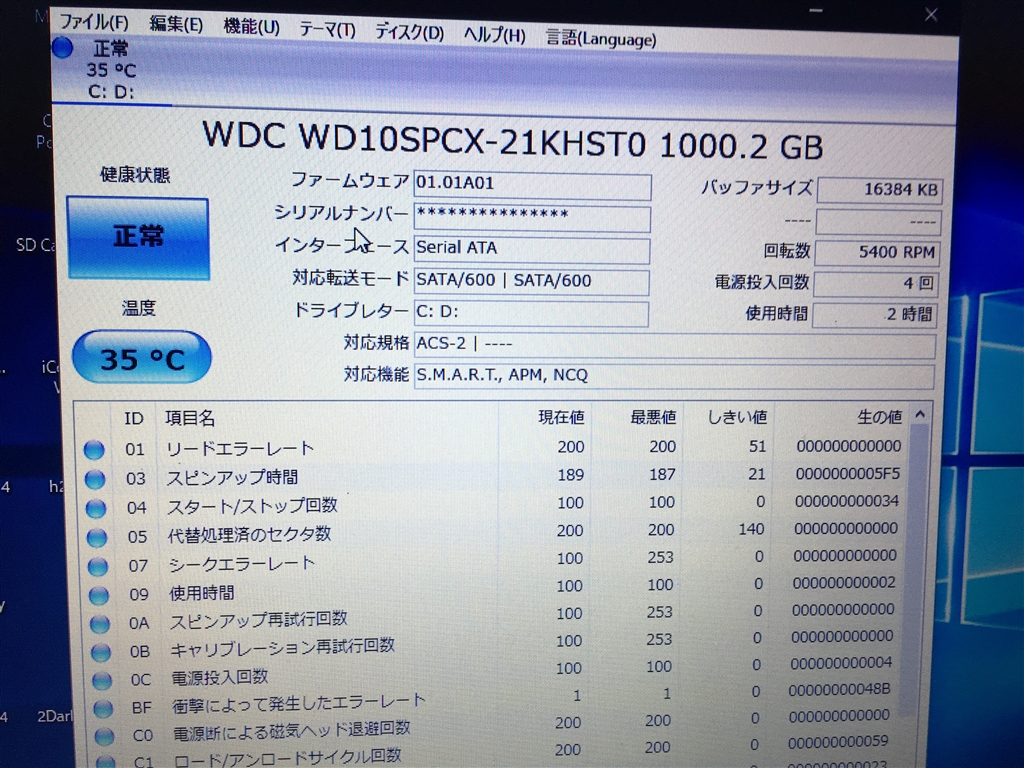This screenshot has width=1024, height=768.
Task: Click the status circle for ID BF
Action: [103, 709]
